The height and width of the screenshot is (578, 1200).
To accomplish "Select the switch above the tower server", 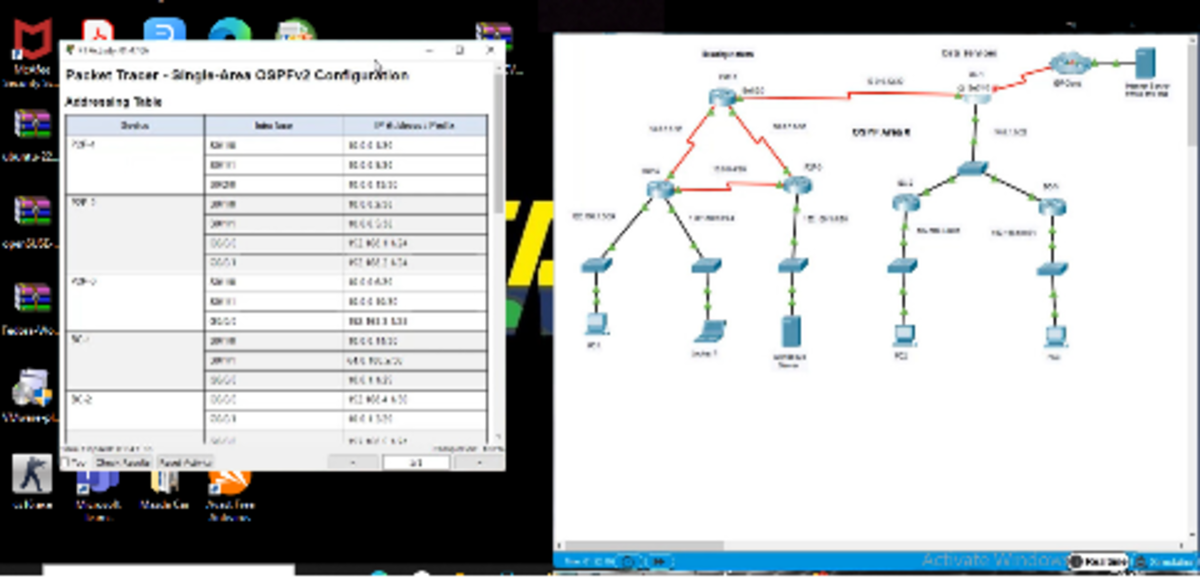I will (791, 264).
